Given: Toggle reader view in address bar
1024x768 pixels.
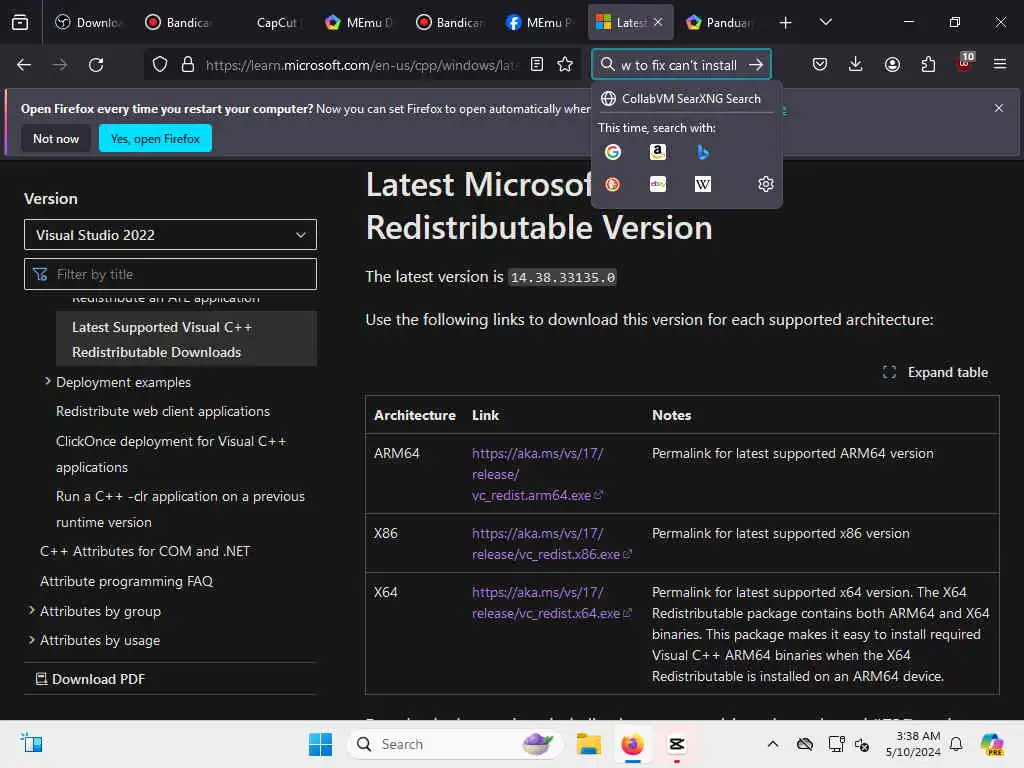Looking at the screenshot, I should 537,65.
